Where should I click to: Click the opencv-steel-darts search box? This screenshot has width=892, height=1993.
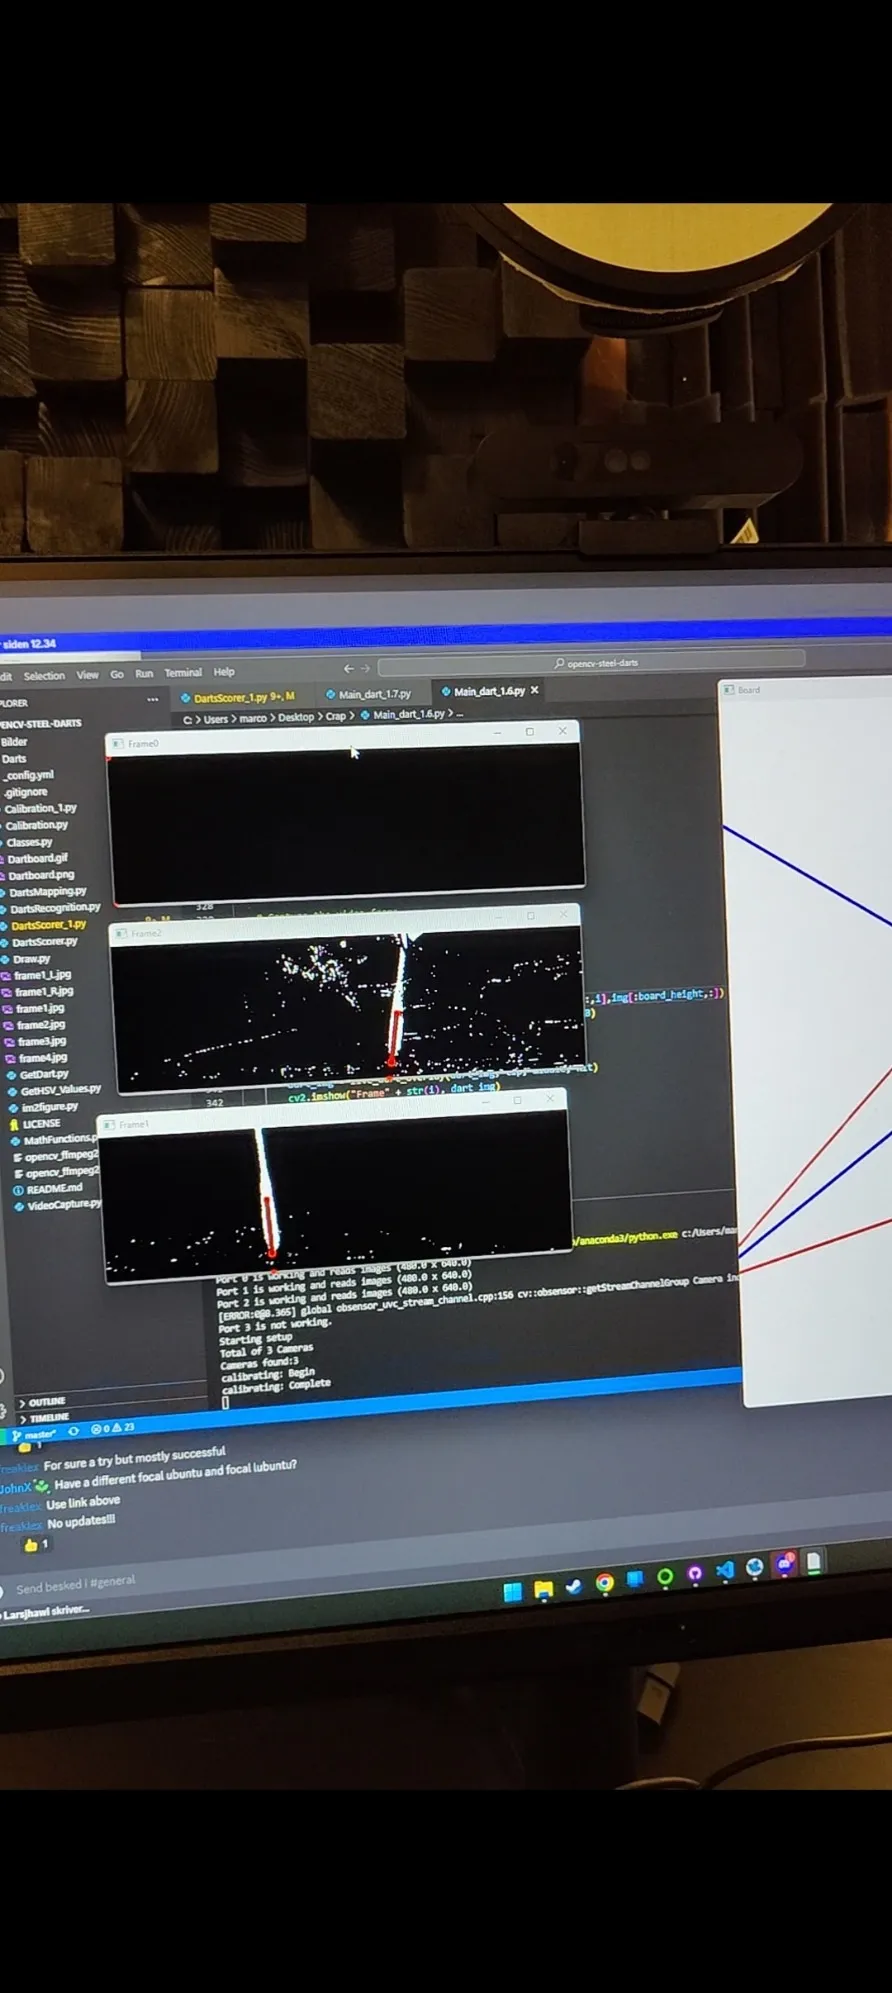[x=591, y=661]
